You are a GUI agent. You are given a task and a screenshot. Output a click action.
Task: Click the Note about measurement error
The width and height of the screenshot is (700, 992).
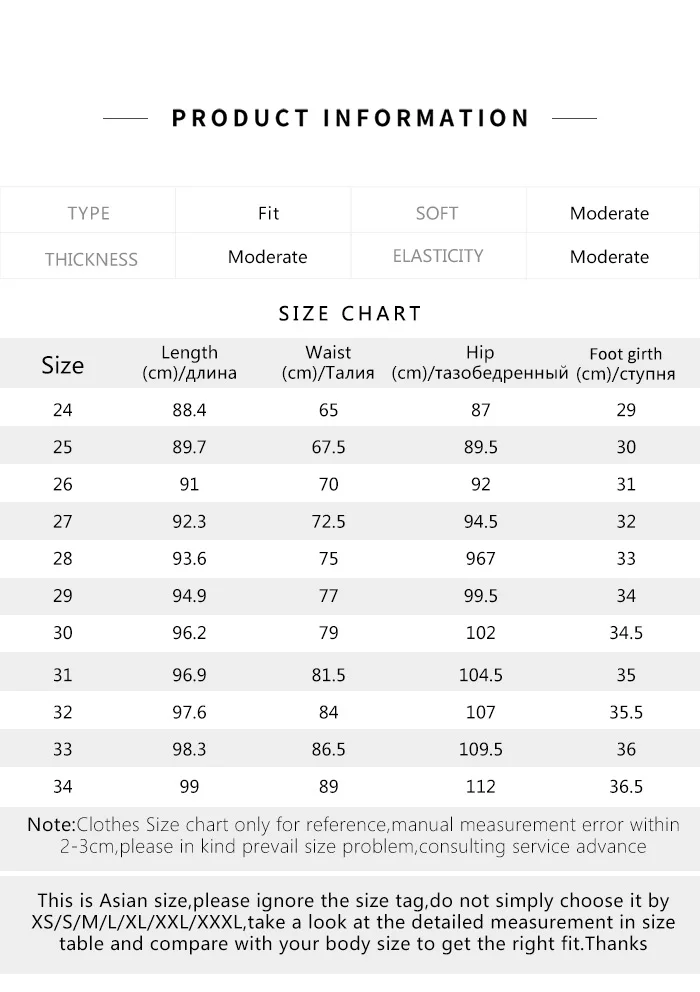(350, 836)
